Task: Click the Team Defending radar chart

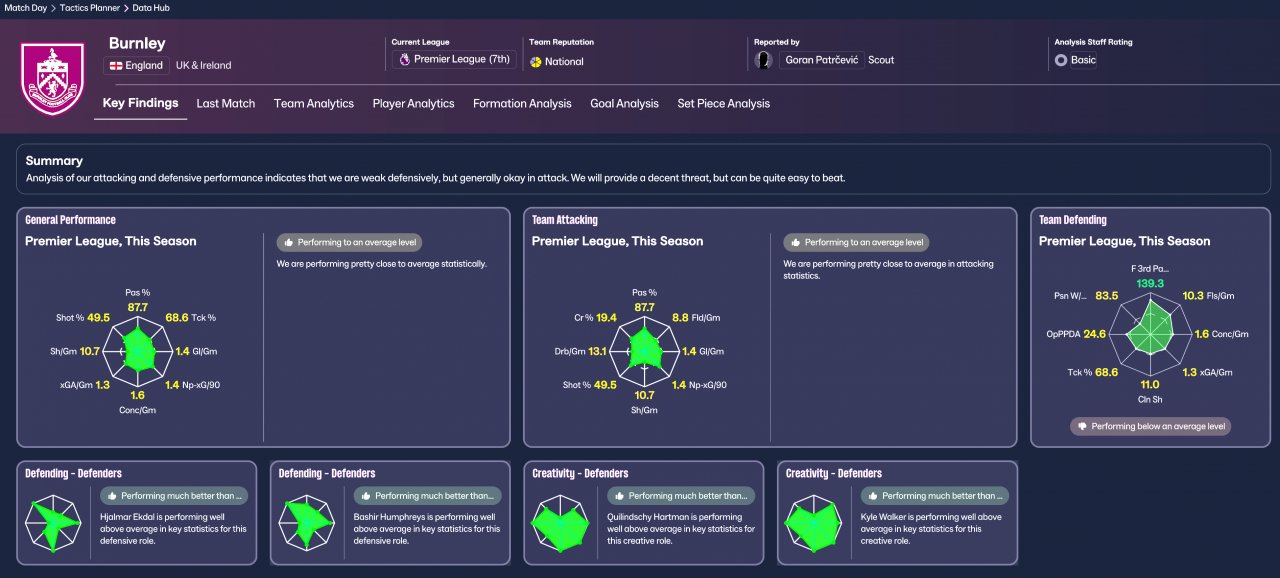Action: point(1150,333)
